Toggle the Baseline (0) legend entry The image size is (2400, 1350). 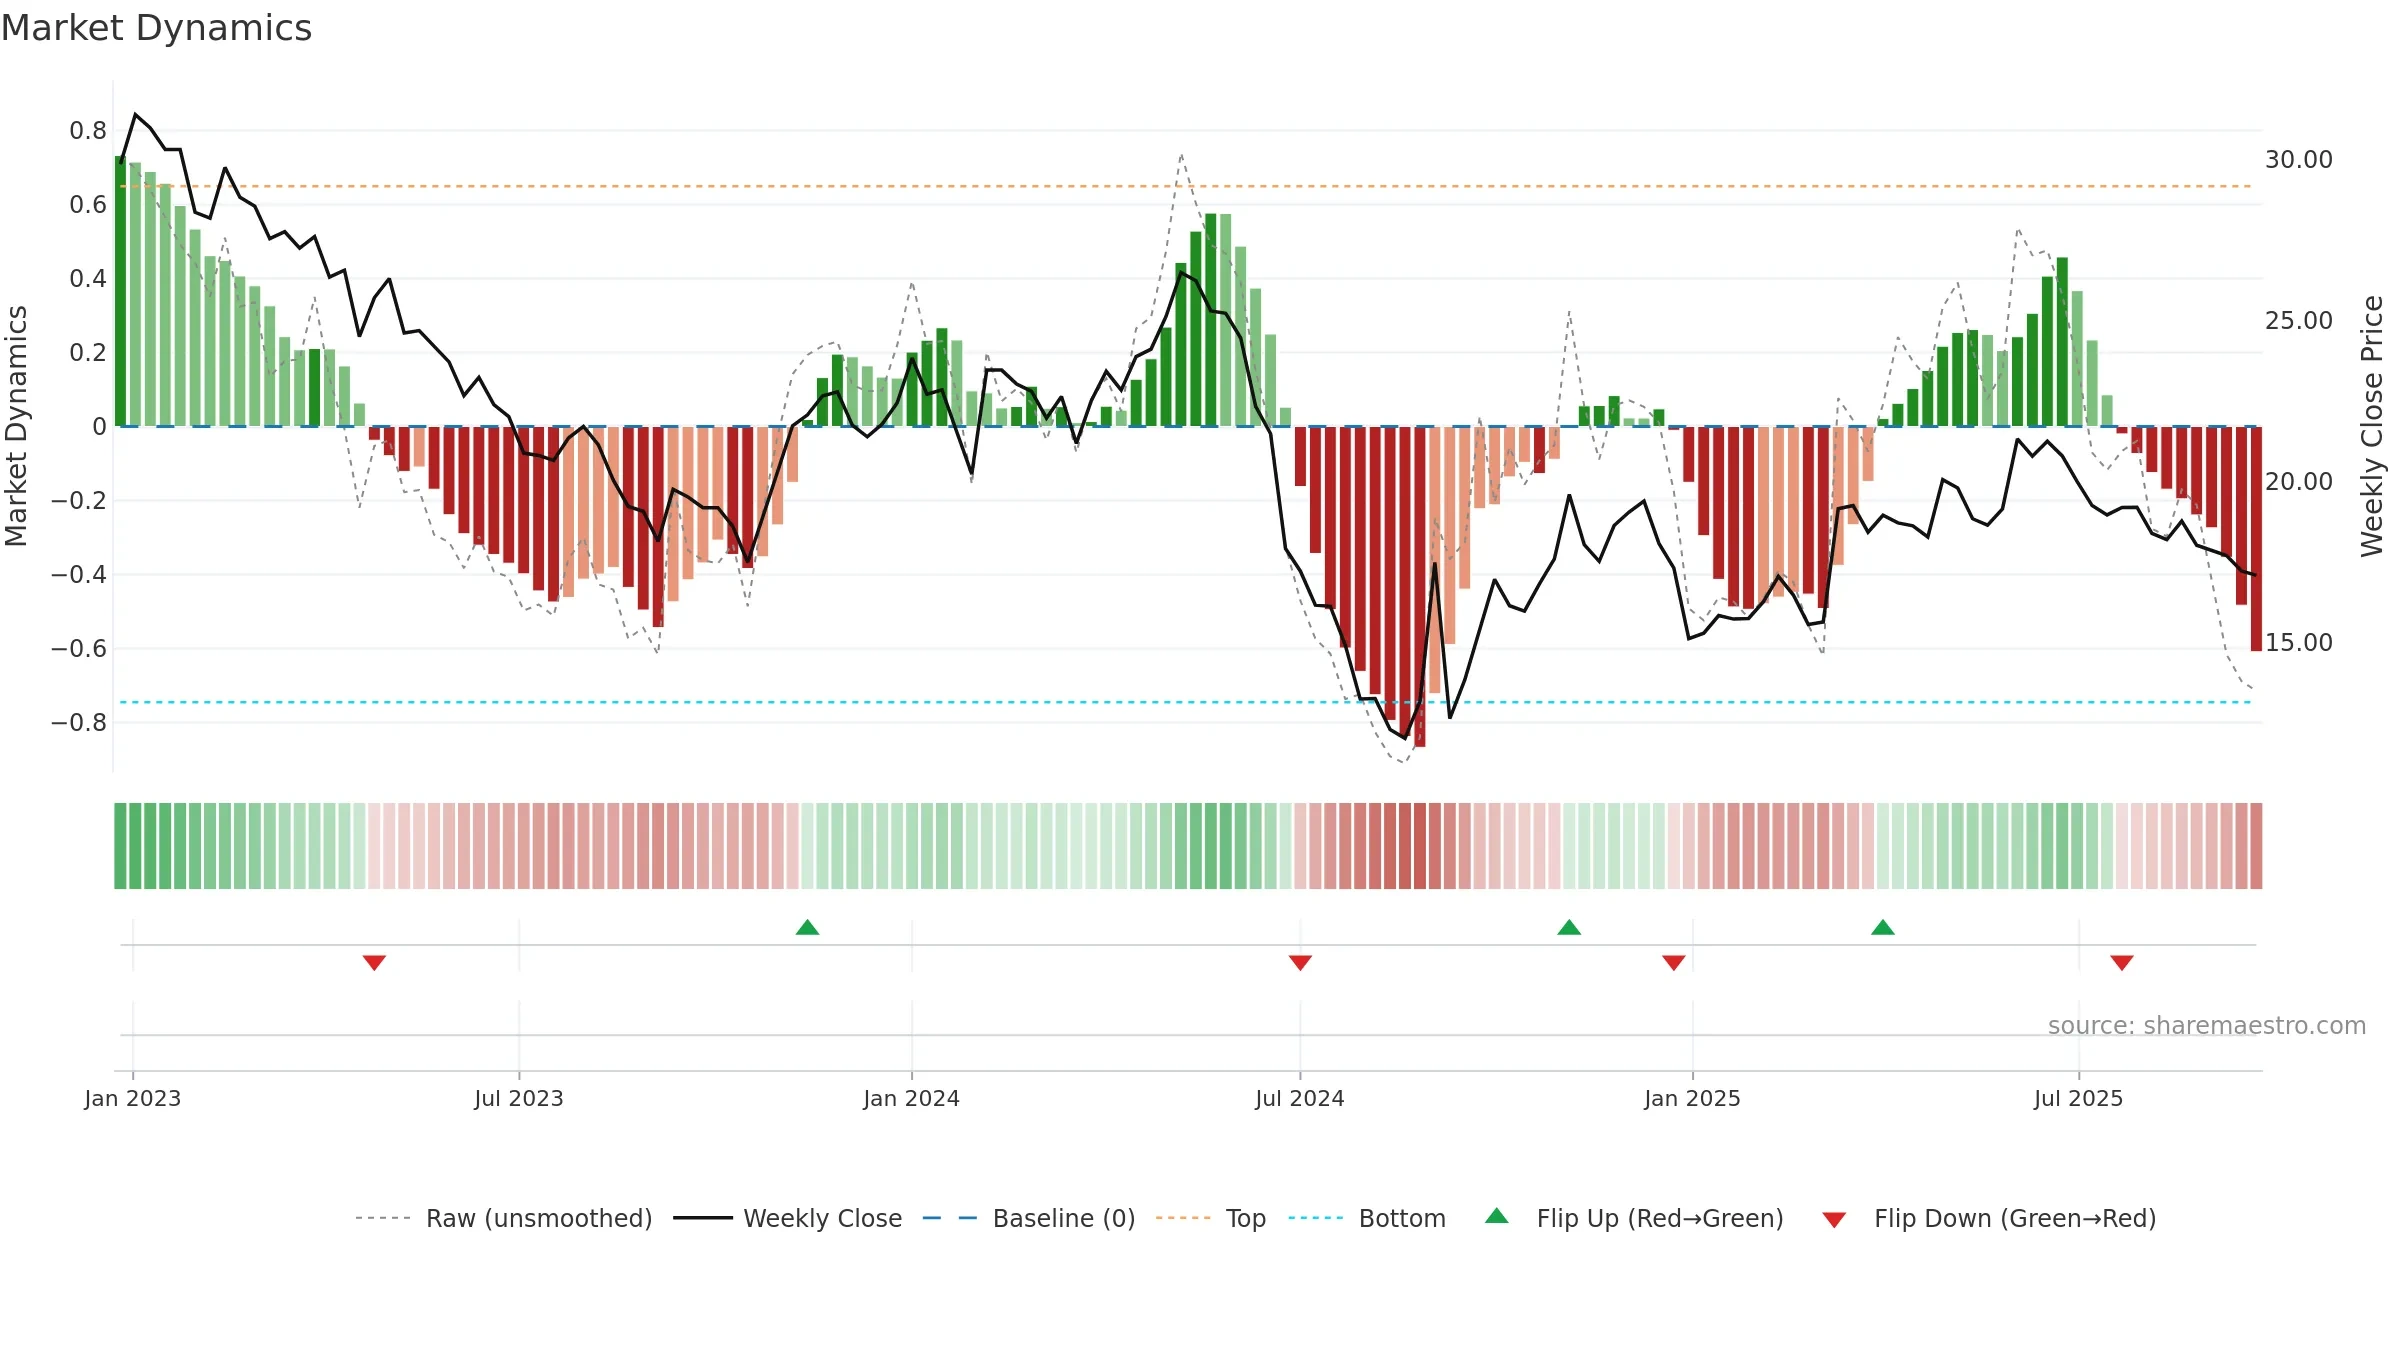(x=1029, y=1218)
